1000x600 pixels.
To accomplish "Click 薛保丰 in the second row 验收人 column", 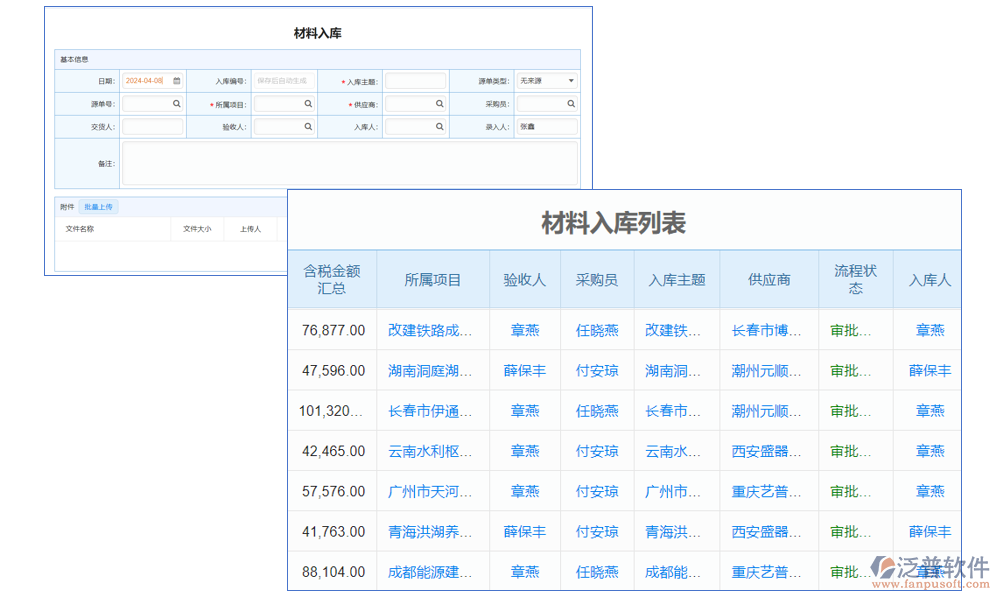I will coord(524,370).
